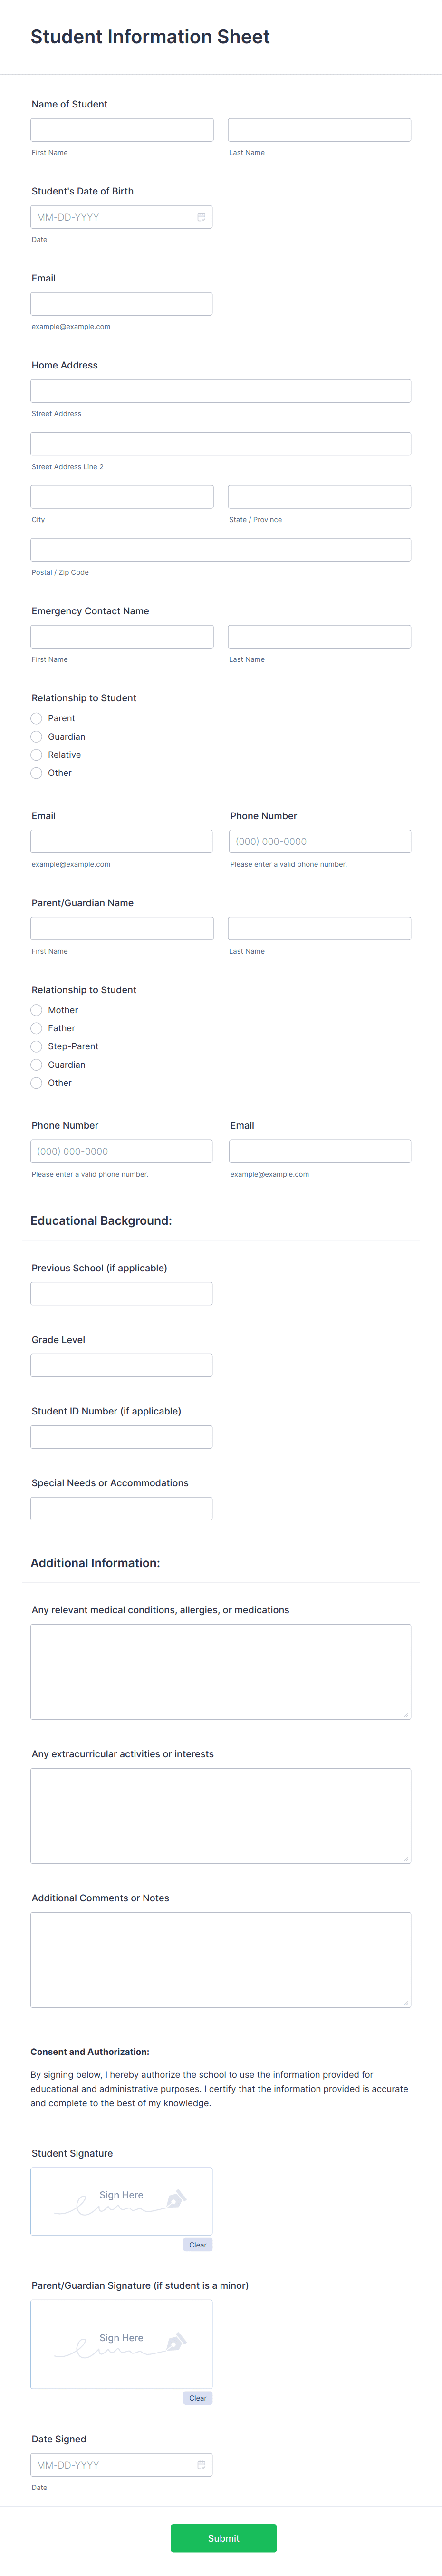This screenshot has height=2576, width=442.
Task: Select "Parent" as Emergency Contact relationship
Action: pos(36,718)
